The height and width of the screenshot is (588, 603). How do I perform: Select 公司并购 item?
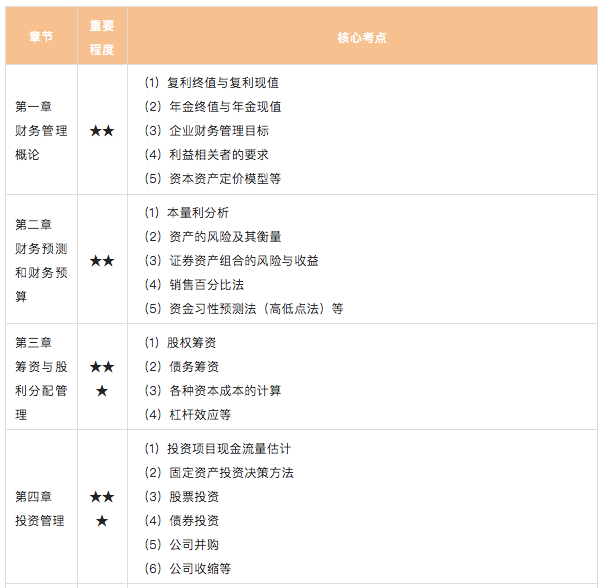tap(182, 545)
